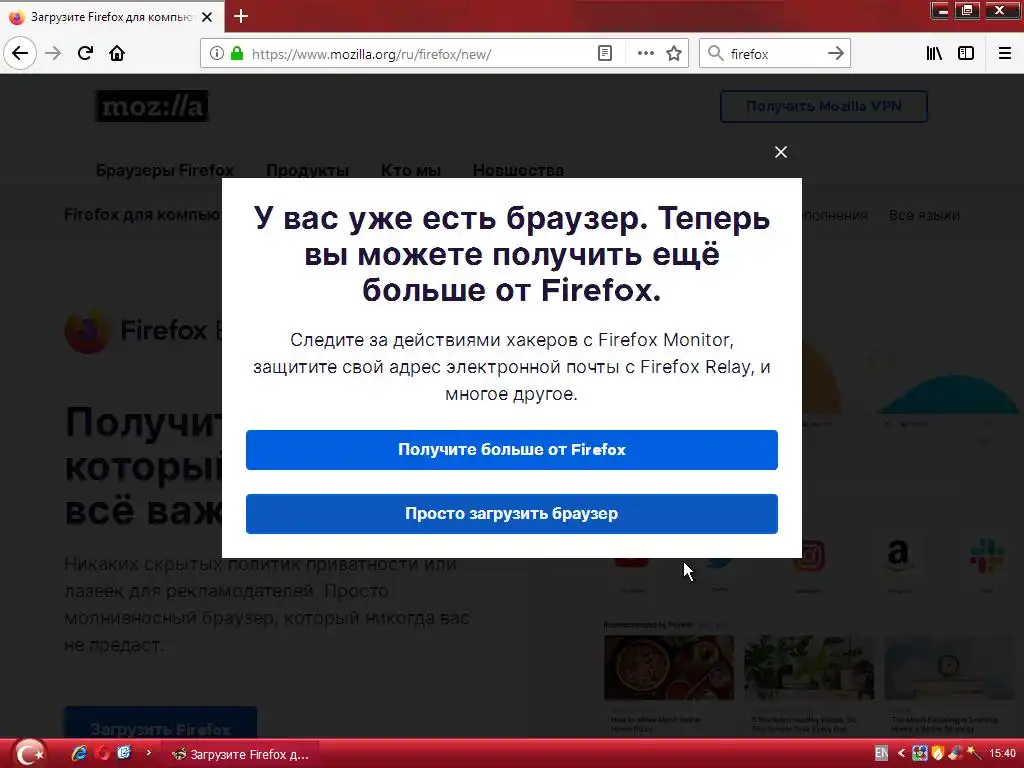
Task: Open a new tab with plus button
Action: pyautogui.click(x=241, y=16)
